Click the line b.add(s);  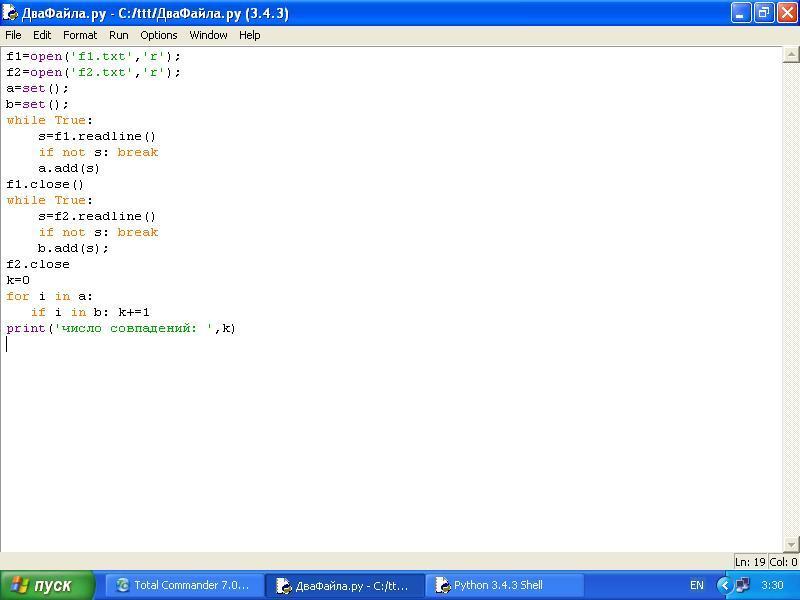[73, 248]
